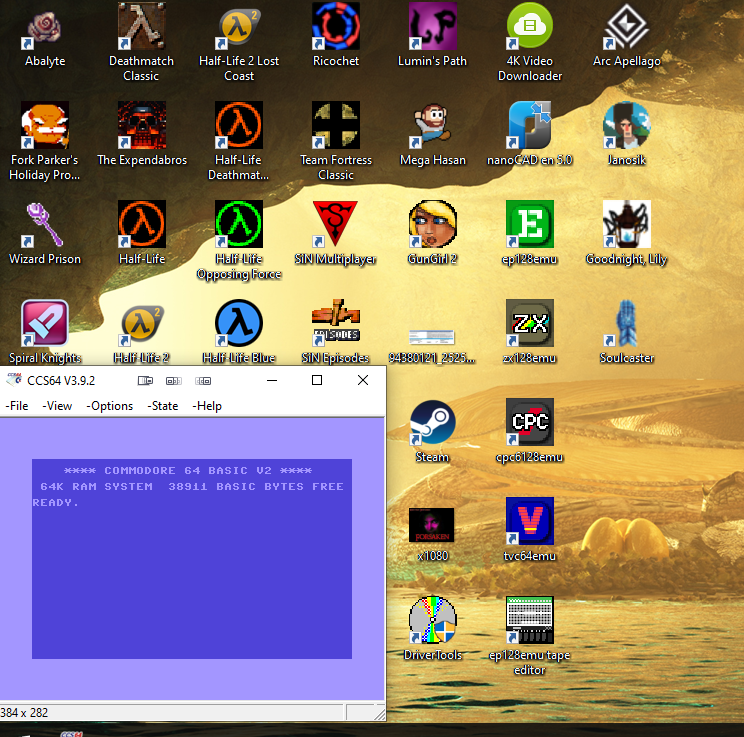Open the View menu in CCS64
Screen dimensions: 744x737
tap(57, 406)
